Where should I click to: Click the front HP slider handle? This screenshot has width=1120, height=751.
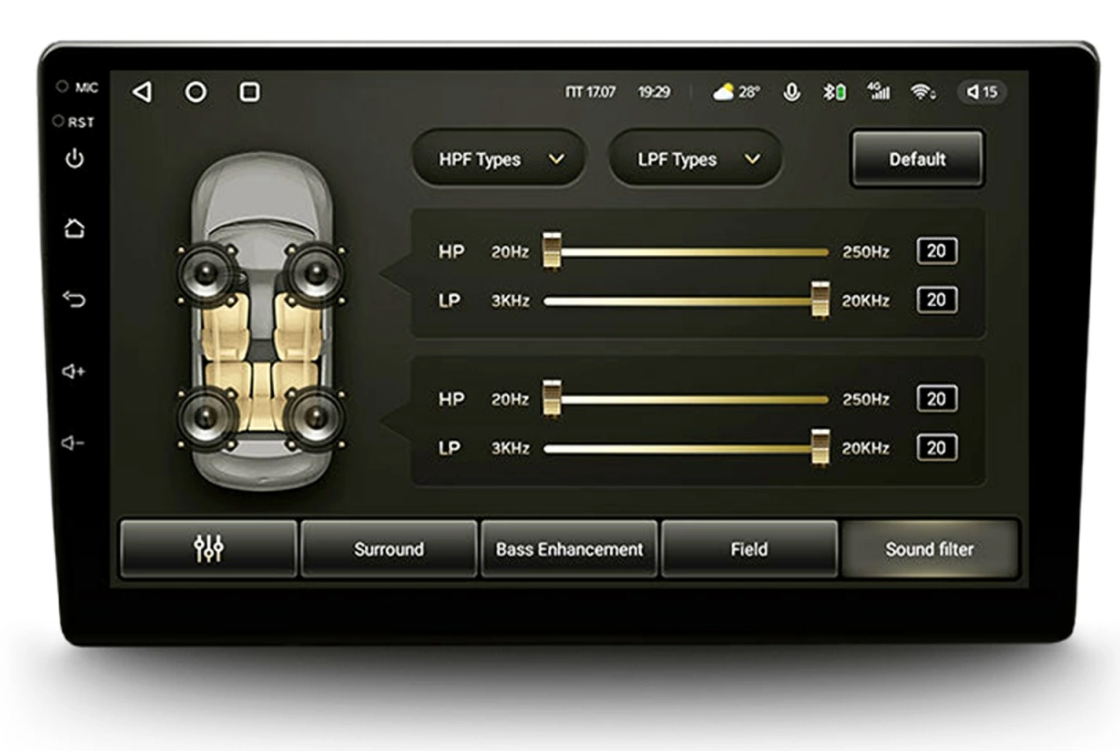click(x=551, y=250)
